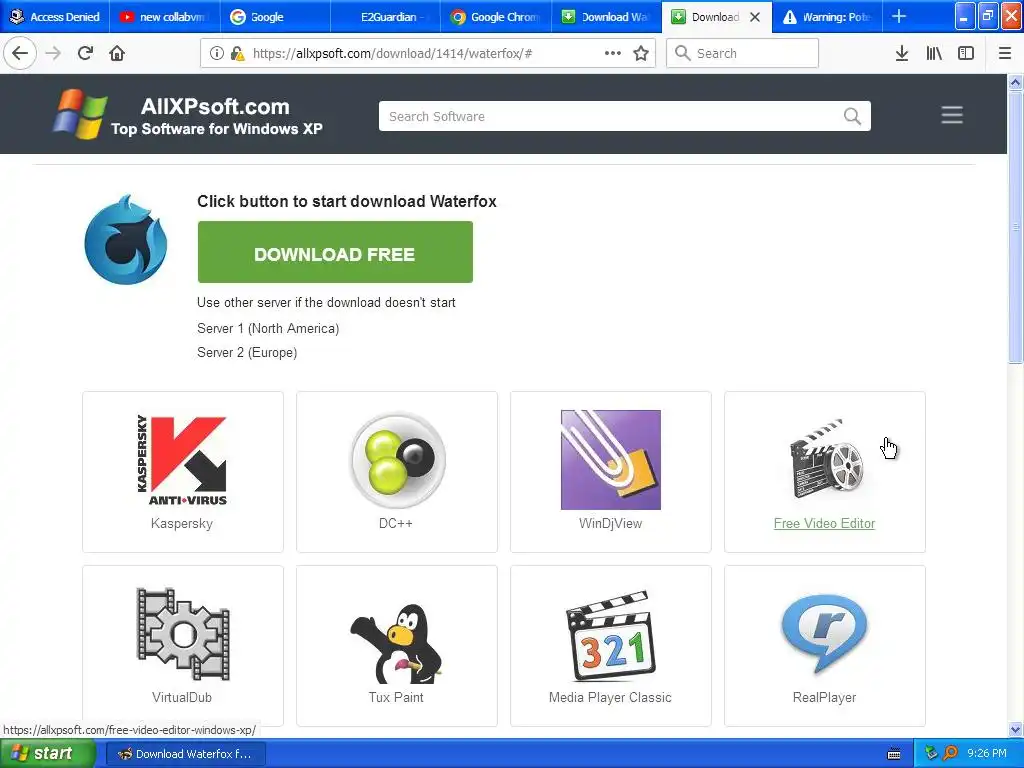Reload the page with the refresh icon

pyautogui.click(x=85, y=53)
